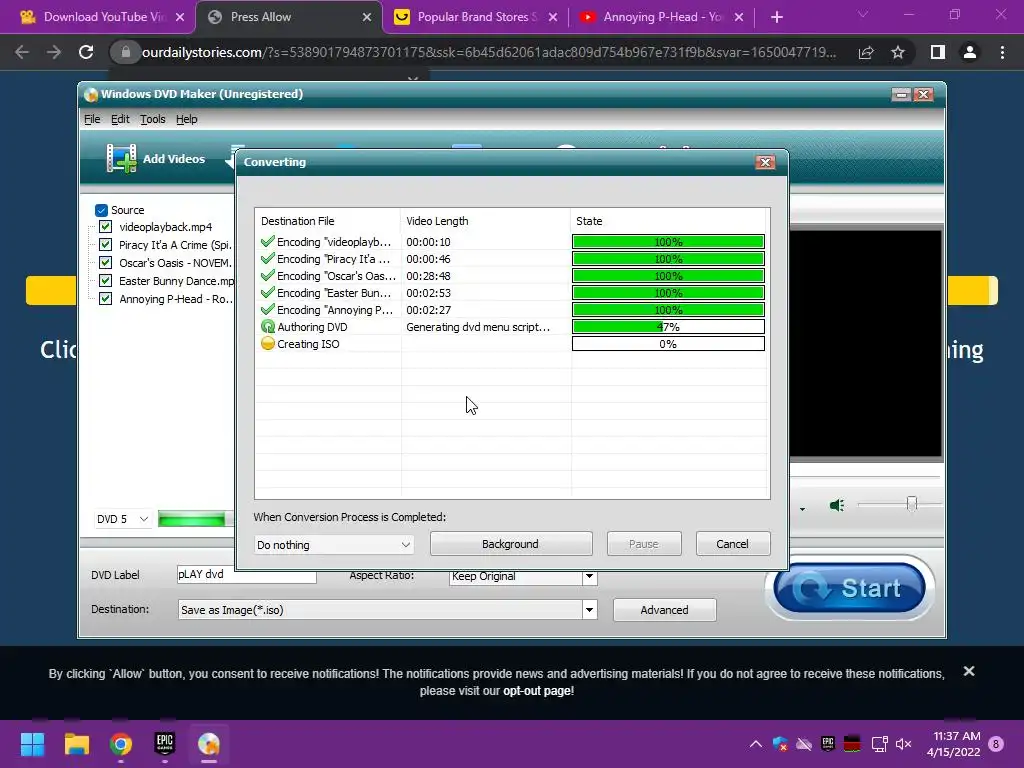
Task: Follow the opt-out page link
Action: click(538, 691)
